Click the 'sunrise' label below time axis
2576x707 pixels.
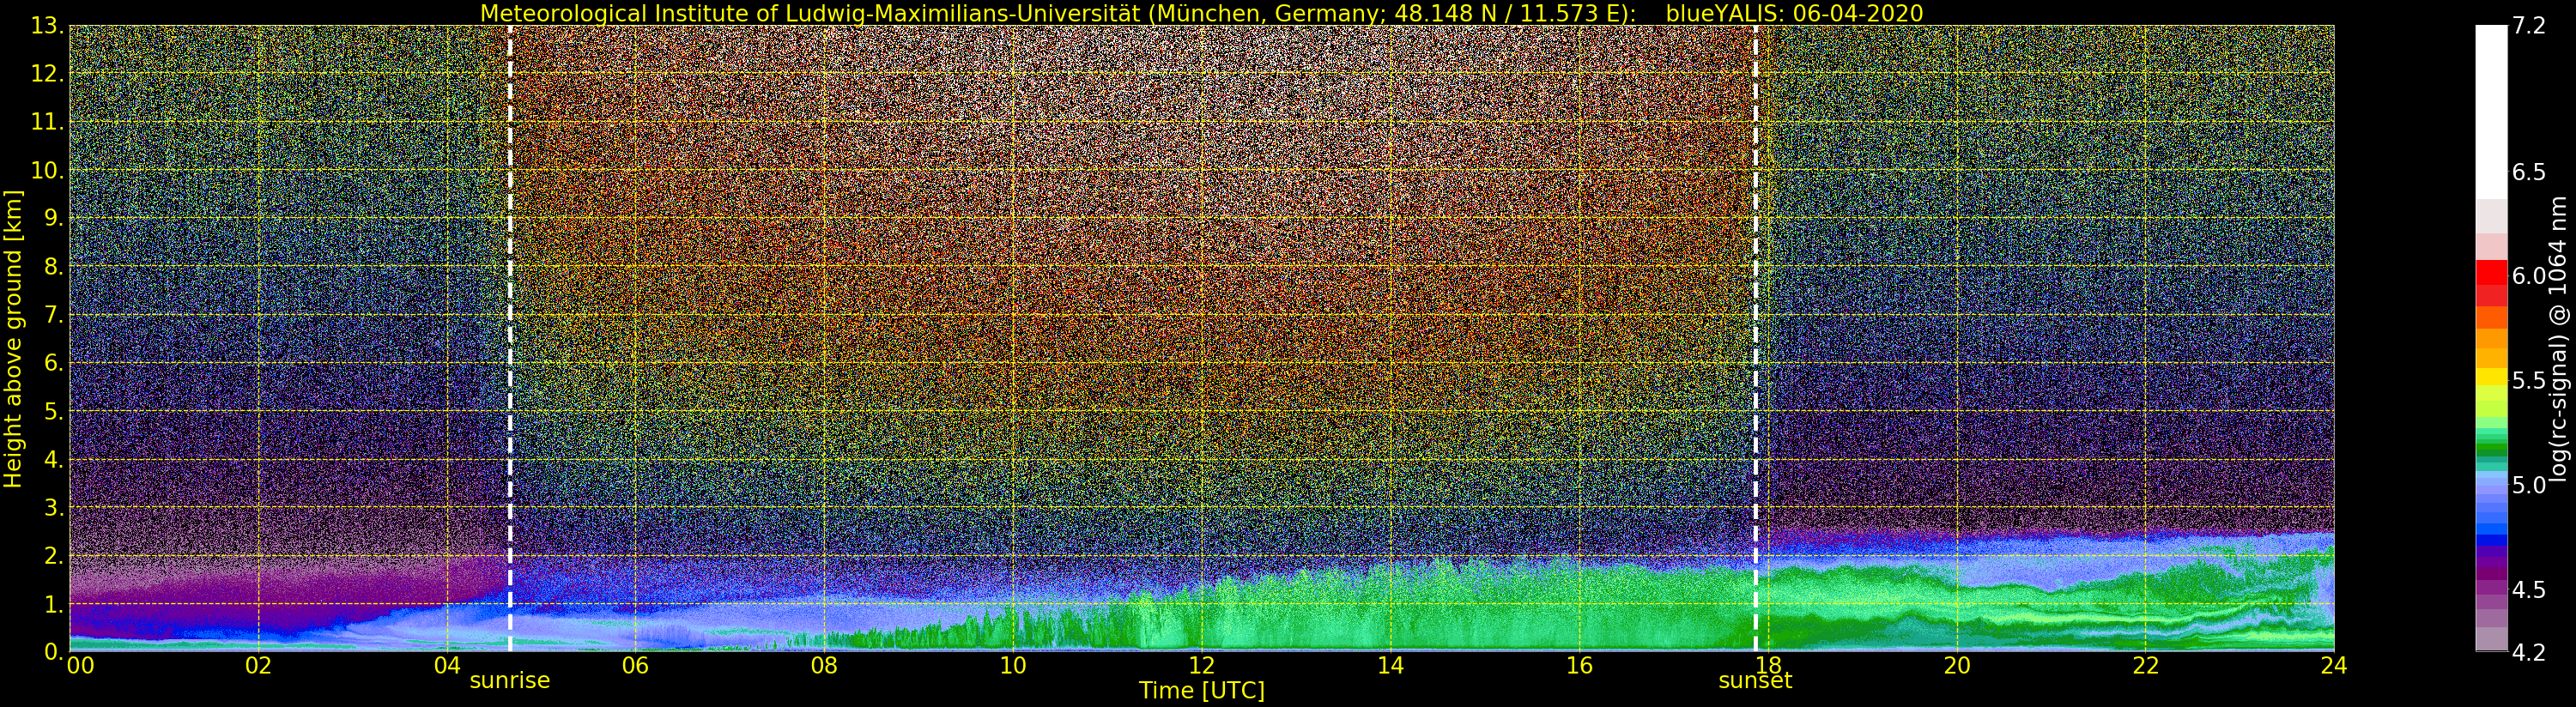pyautogui.click(x=510, y=680)
